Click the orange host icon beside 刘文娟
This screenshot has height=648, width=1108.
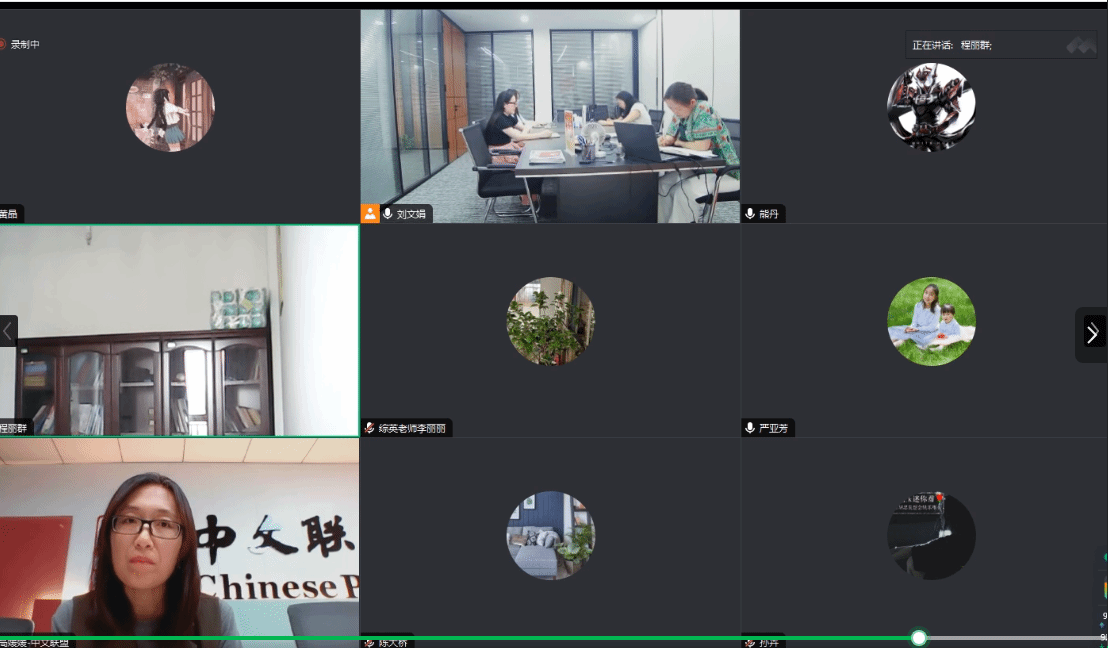click(370, 214)
